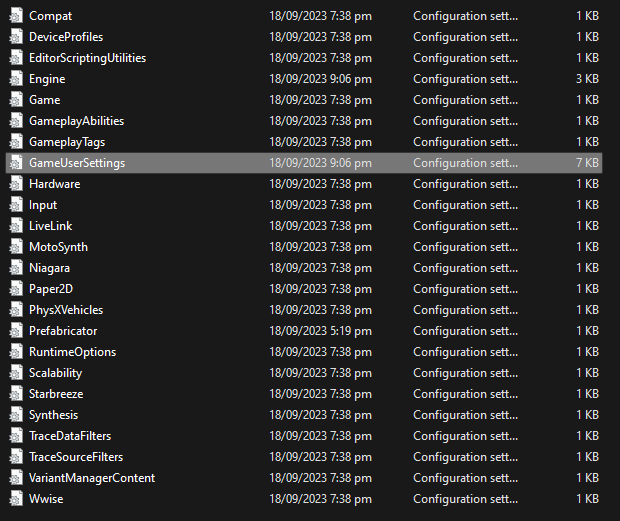Click the date modified on Niagara row

(320, 268)
